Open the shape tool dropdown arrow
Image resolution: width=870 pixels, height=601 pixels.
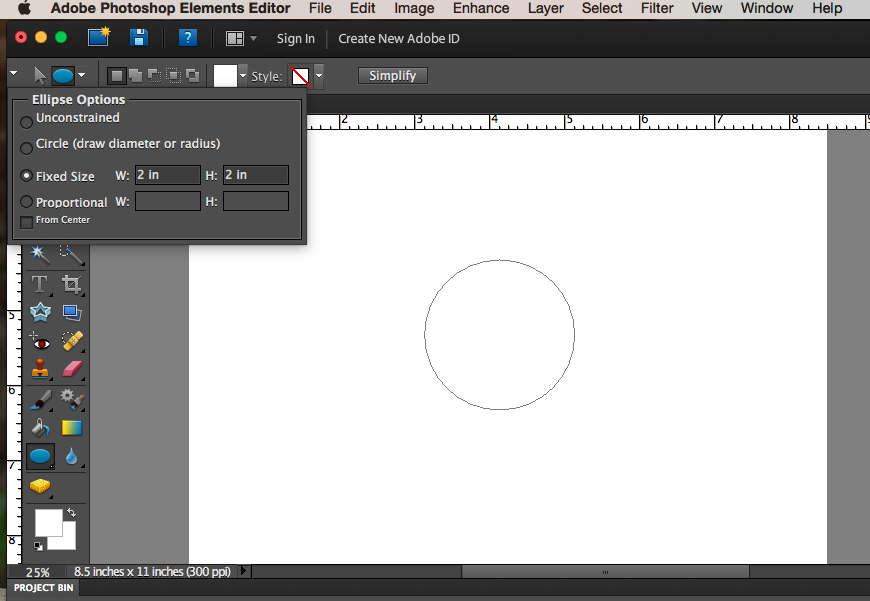click(82, 75)
